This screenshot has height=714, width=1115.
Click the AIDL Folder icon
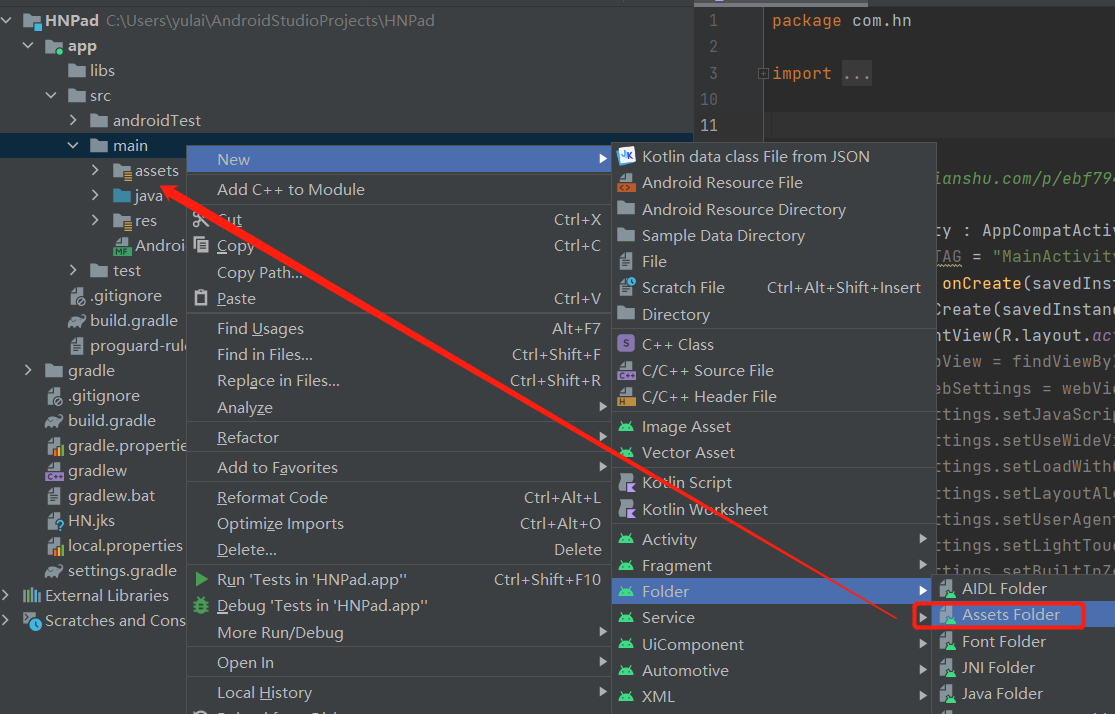(947, 589)
